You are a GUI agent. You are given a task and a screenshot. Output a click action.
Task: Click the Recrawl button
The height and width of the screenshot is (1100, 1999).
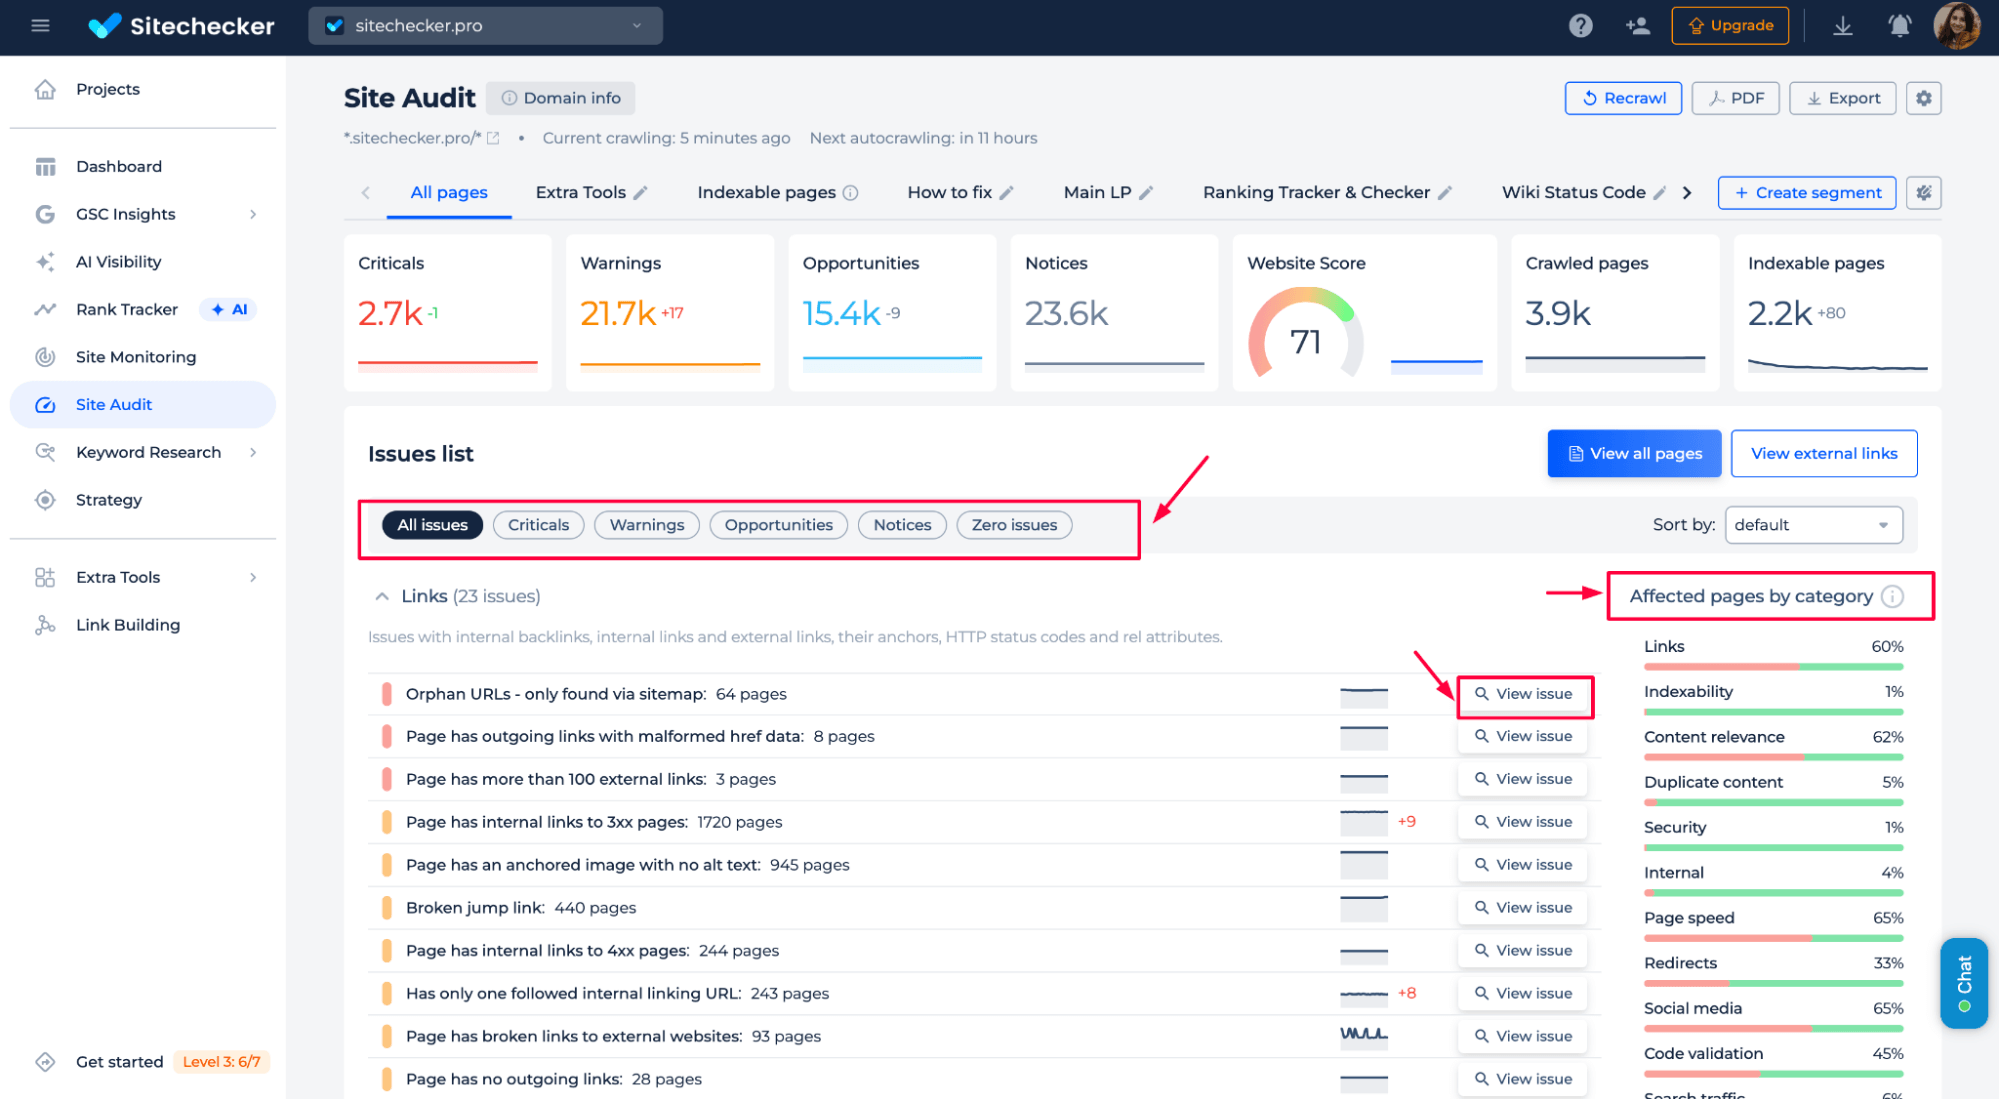[x=1622, y=98]
